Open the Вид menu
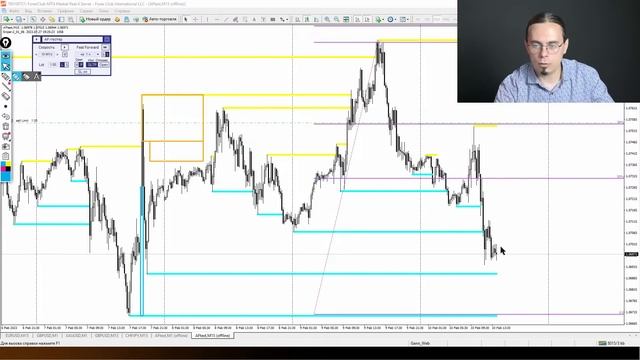 (x=29, y=11)
